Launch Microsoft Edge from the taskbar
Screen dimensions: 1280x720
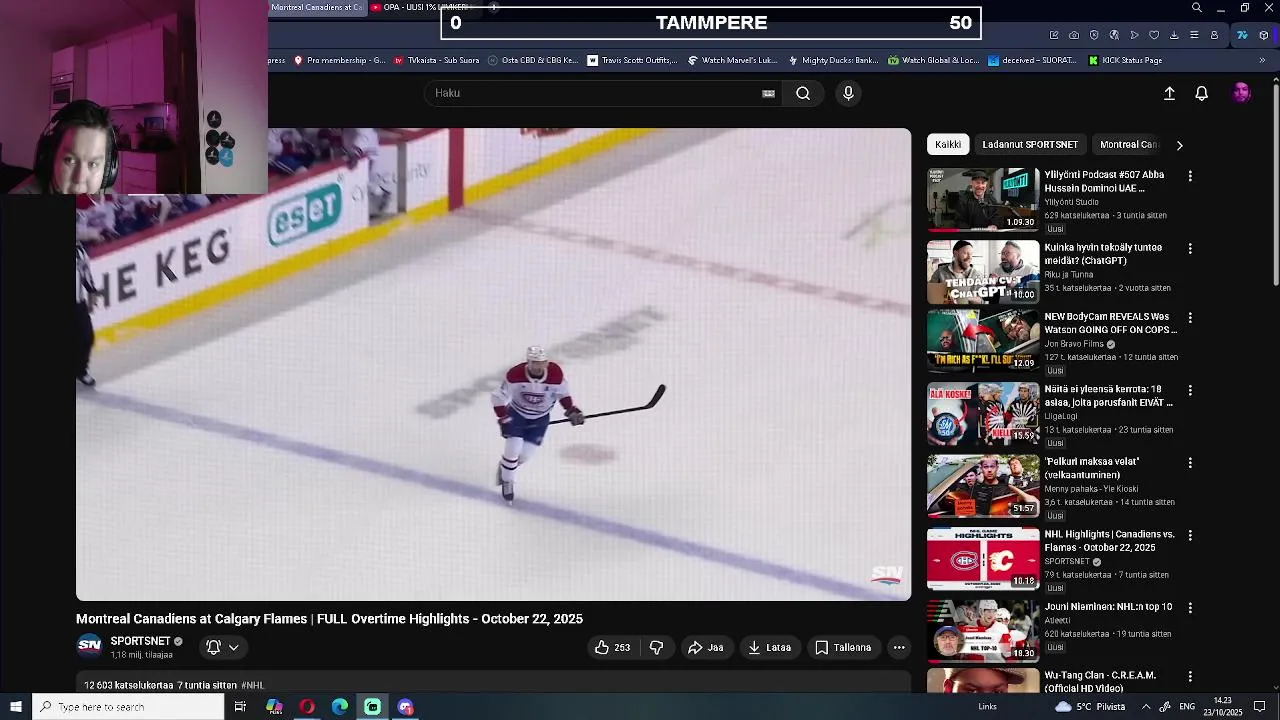pyautogui.click(x=340, y=707)
